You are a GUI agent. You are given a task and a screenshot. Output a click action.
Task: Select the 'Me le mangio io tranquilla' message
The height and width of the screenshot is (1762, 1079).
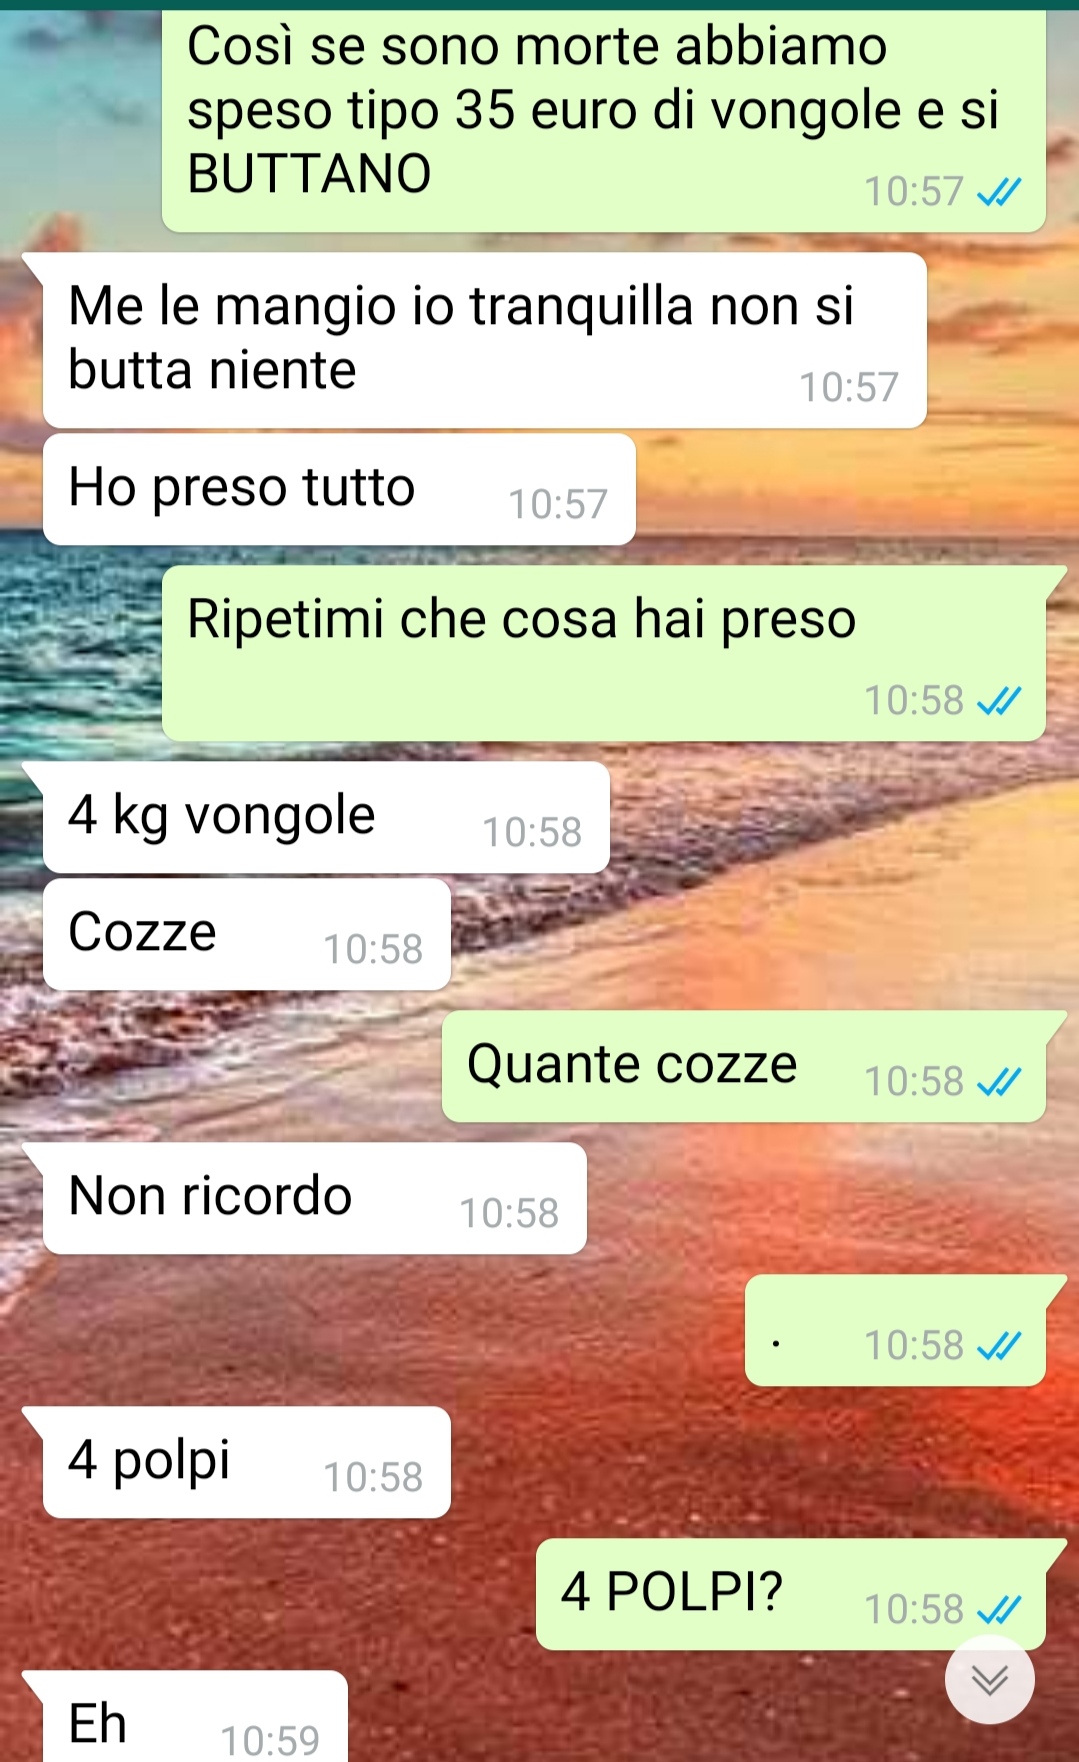[484, 340]
